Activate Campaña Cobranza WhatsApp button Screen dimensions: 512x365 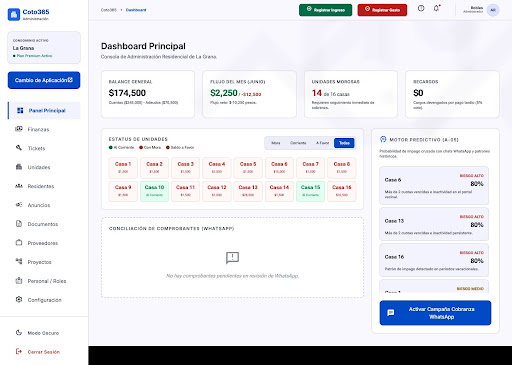pos(435,313)
